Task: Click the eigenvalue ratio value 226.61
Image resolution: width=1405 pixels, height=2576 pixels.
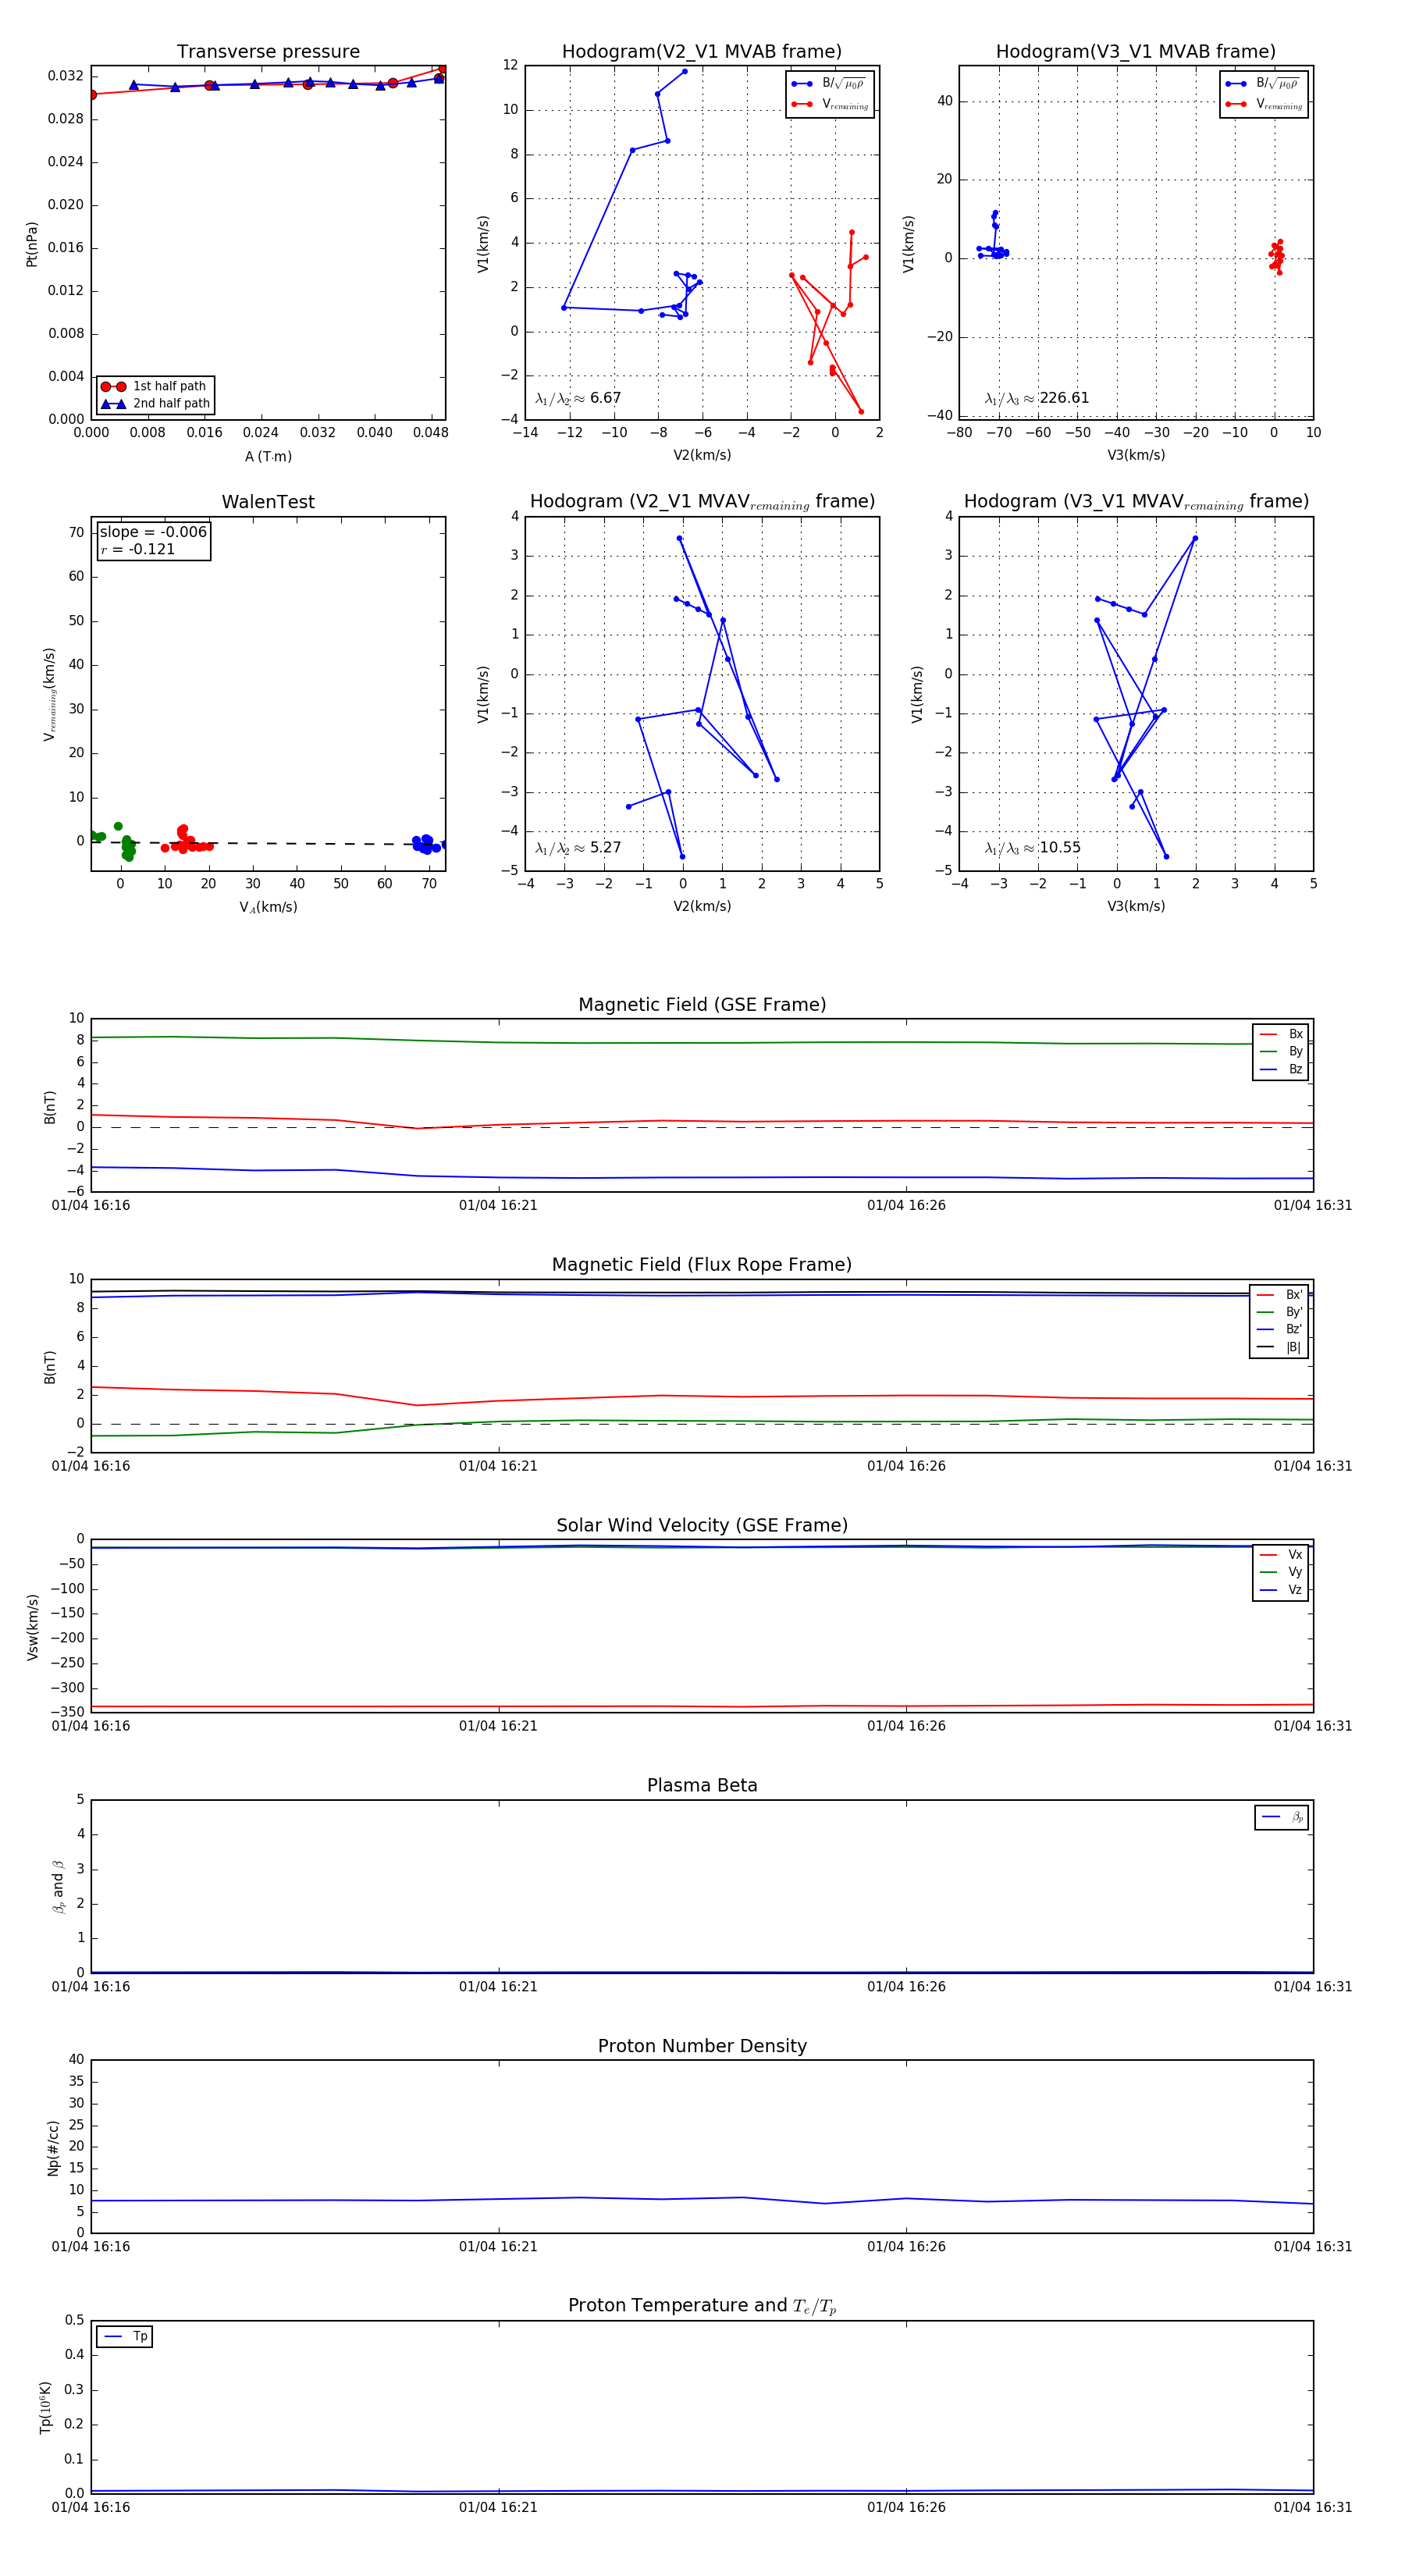Action: (x=1064, y=398)
